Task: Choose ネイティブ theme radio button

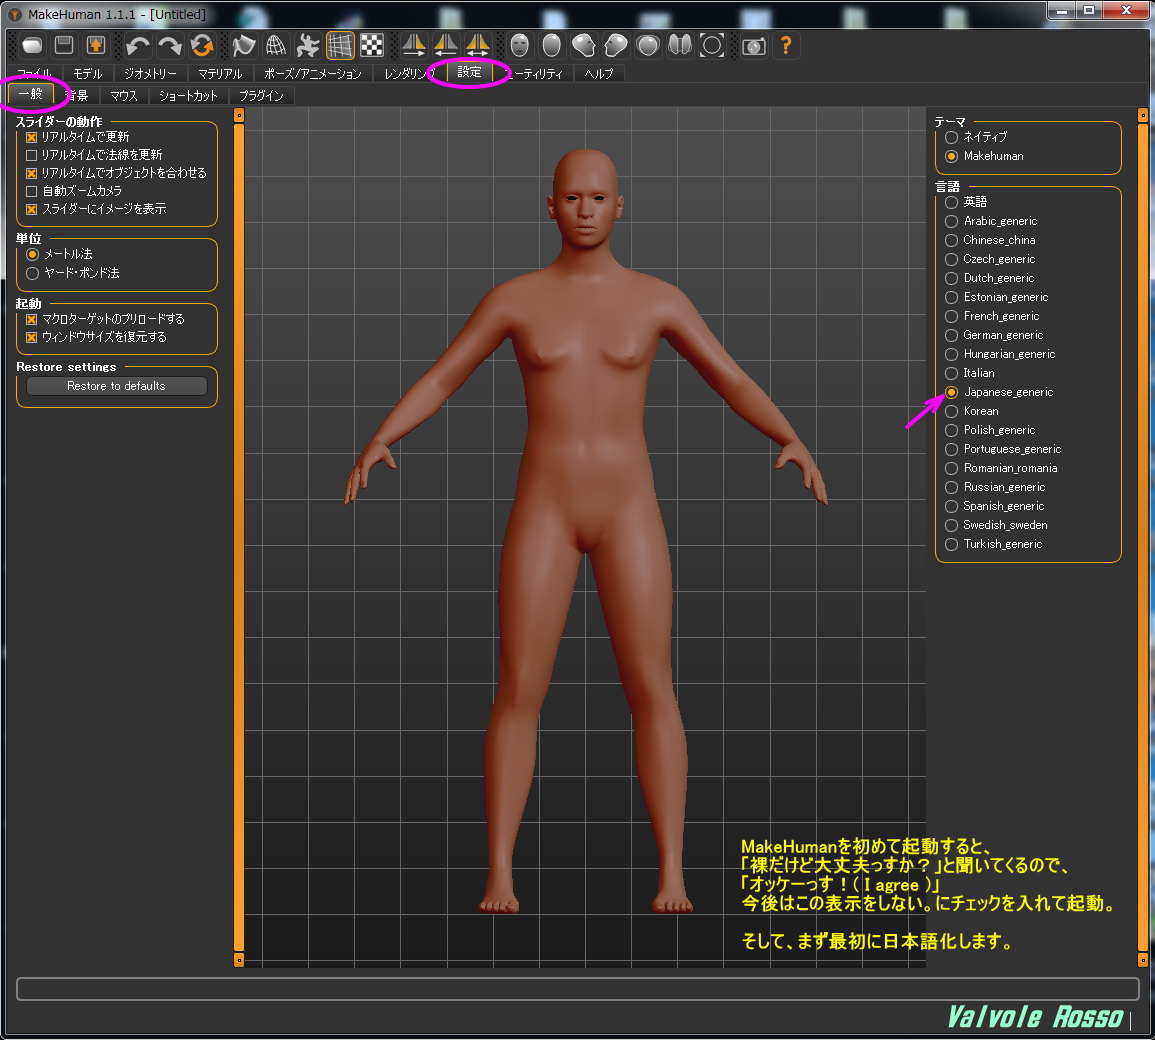Action: [951, 137]
